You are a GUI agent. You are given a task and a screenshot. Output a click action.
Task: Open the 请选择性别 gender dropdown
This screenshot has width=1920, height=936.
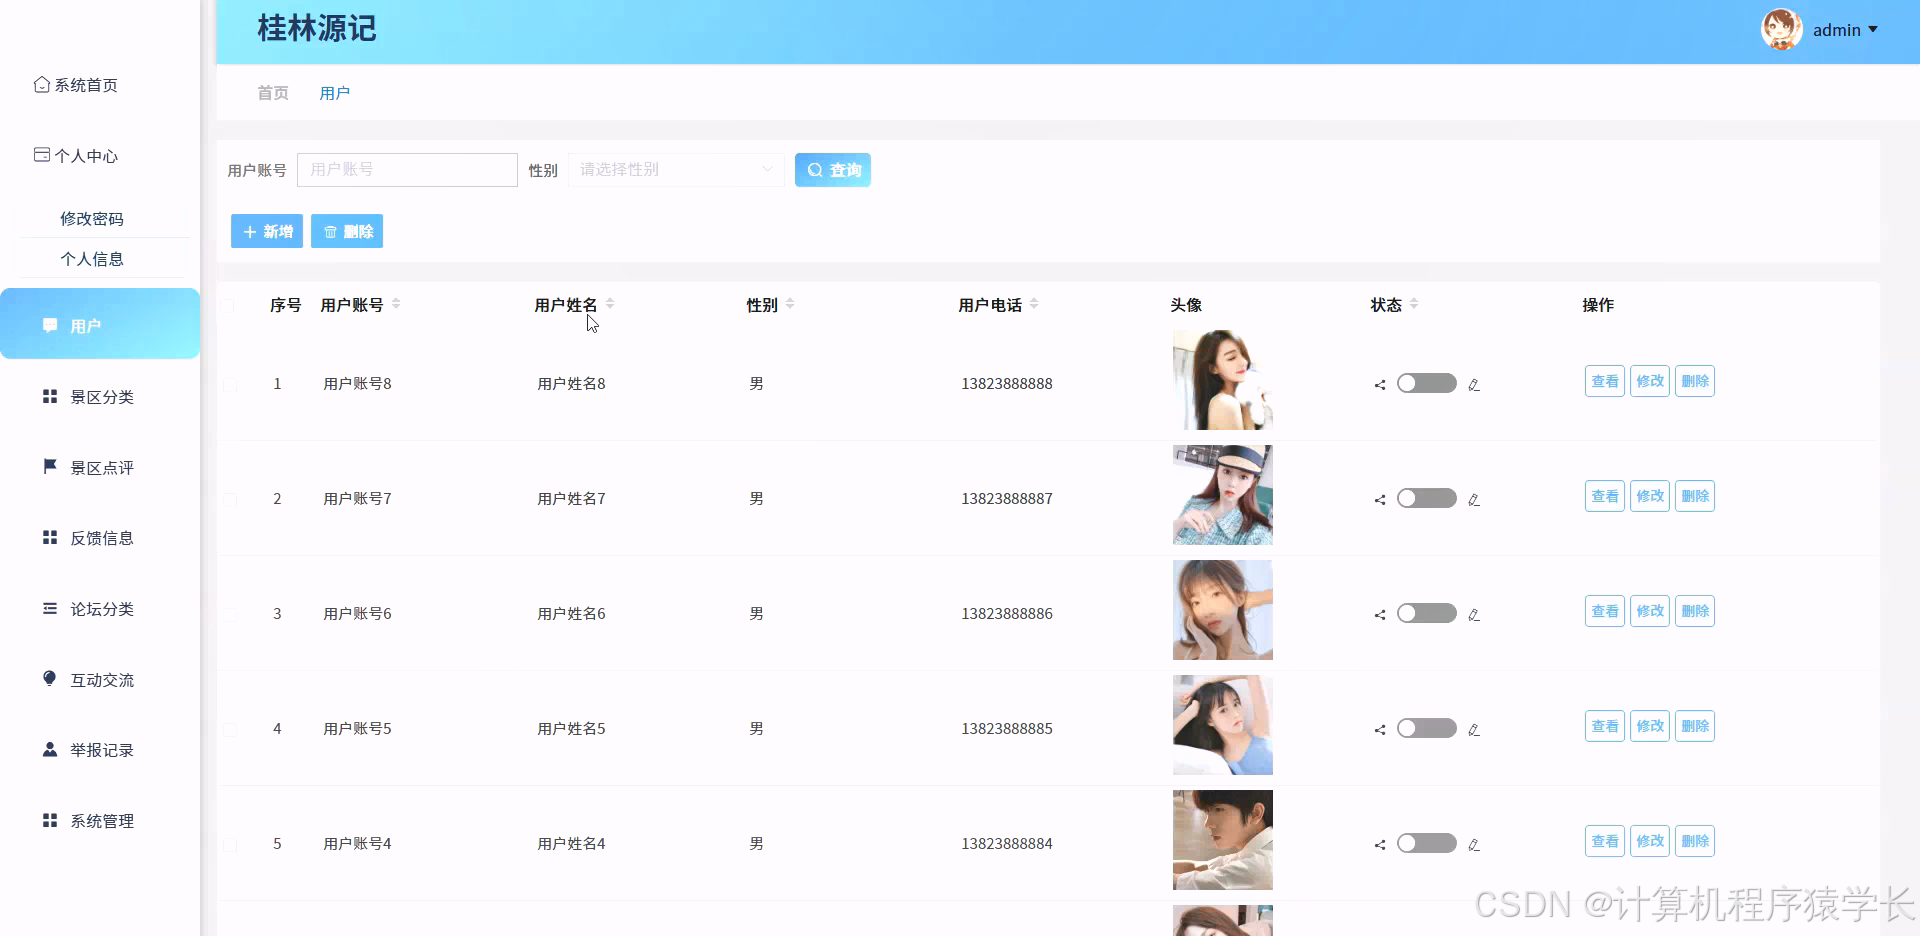tap(676, 170)
